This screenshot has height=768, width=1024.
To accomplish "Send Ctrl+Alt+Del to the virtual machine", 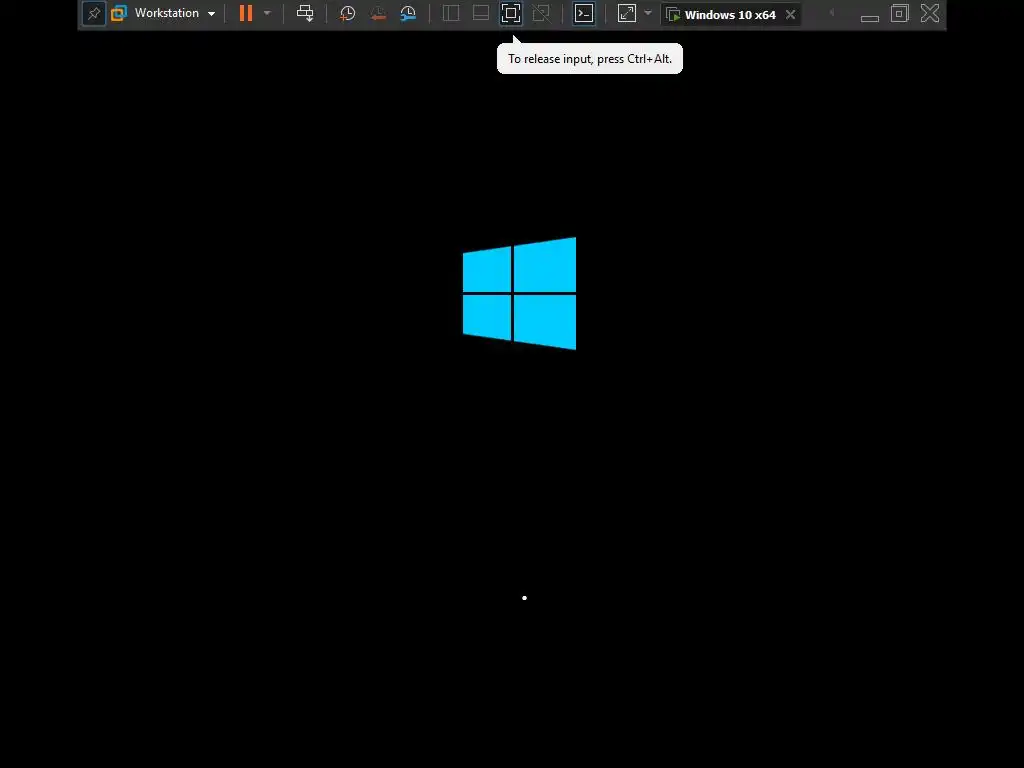I will (x=305, y=13).
